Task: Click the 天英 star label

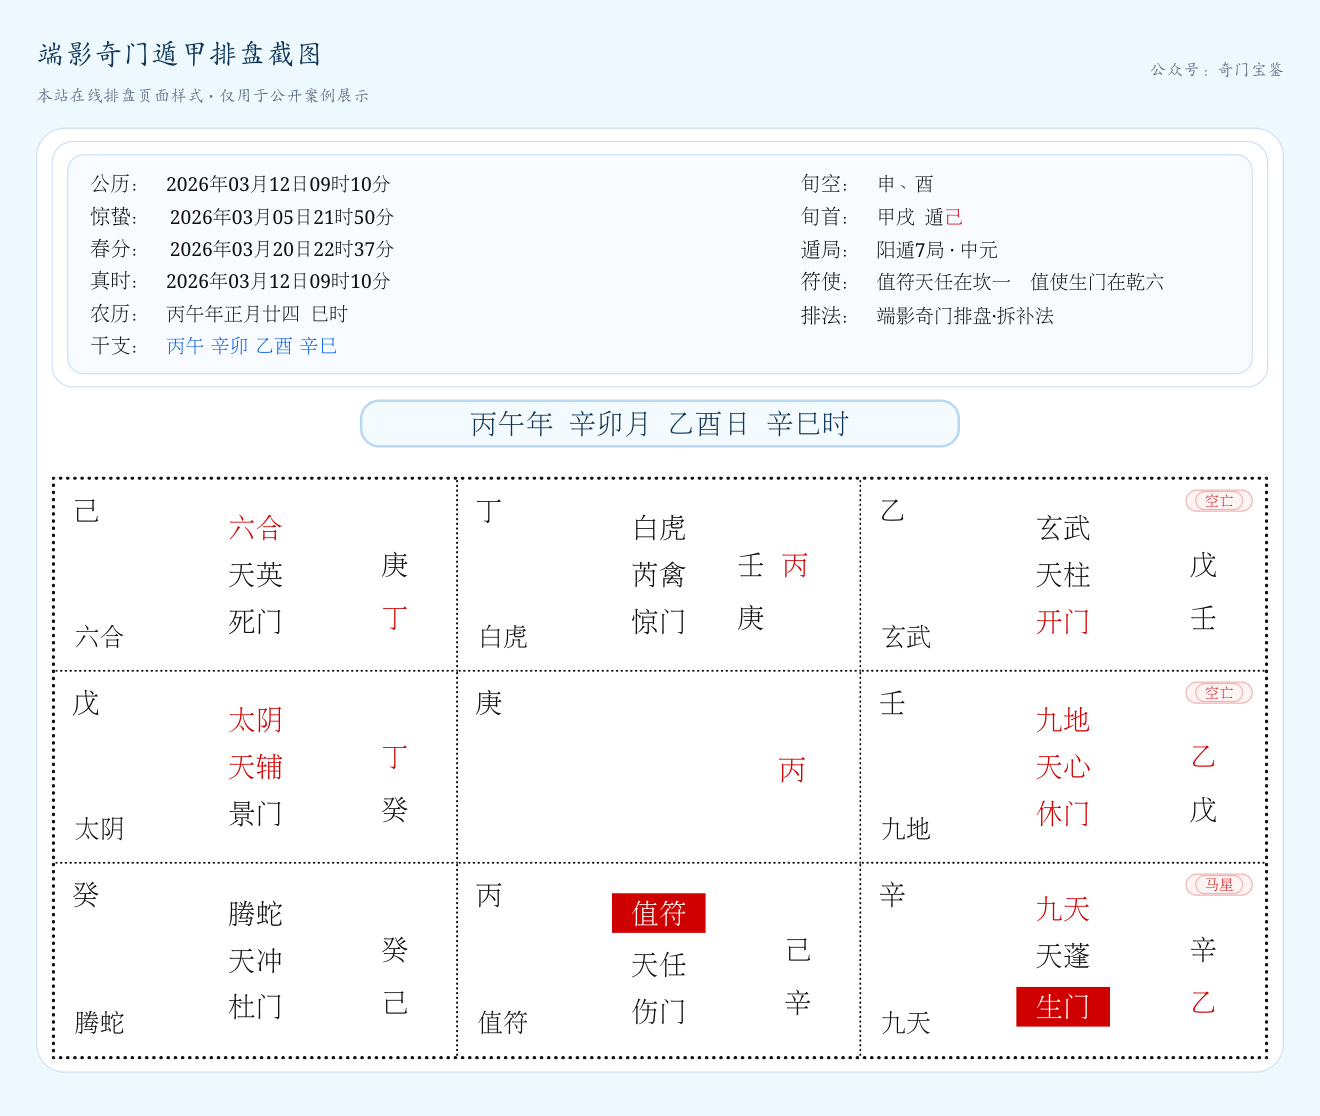Action: coord(256,575)
